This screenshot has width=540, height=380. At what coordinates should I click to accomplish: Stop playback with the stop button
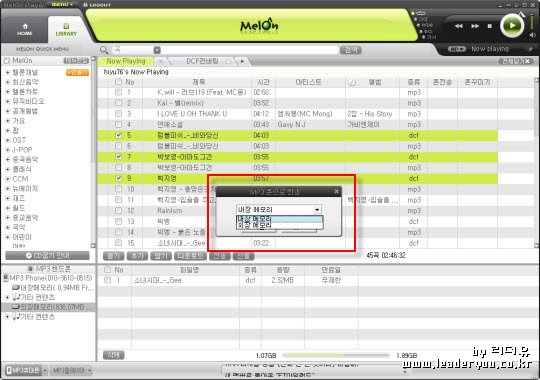[489, 26]
